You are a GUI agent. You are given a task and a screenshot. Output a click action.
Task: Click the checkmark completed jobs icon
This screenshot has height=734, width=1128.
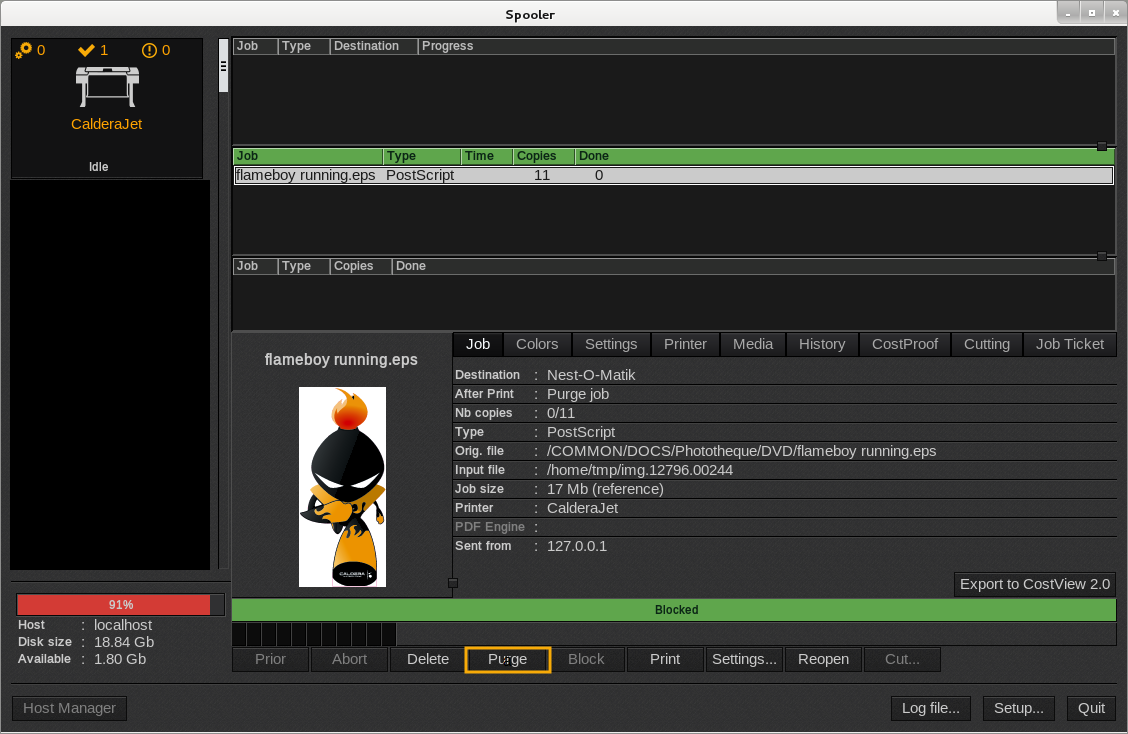86,50
